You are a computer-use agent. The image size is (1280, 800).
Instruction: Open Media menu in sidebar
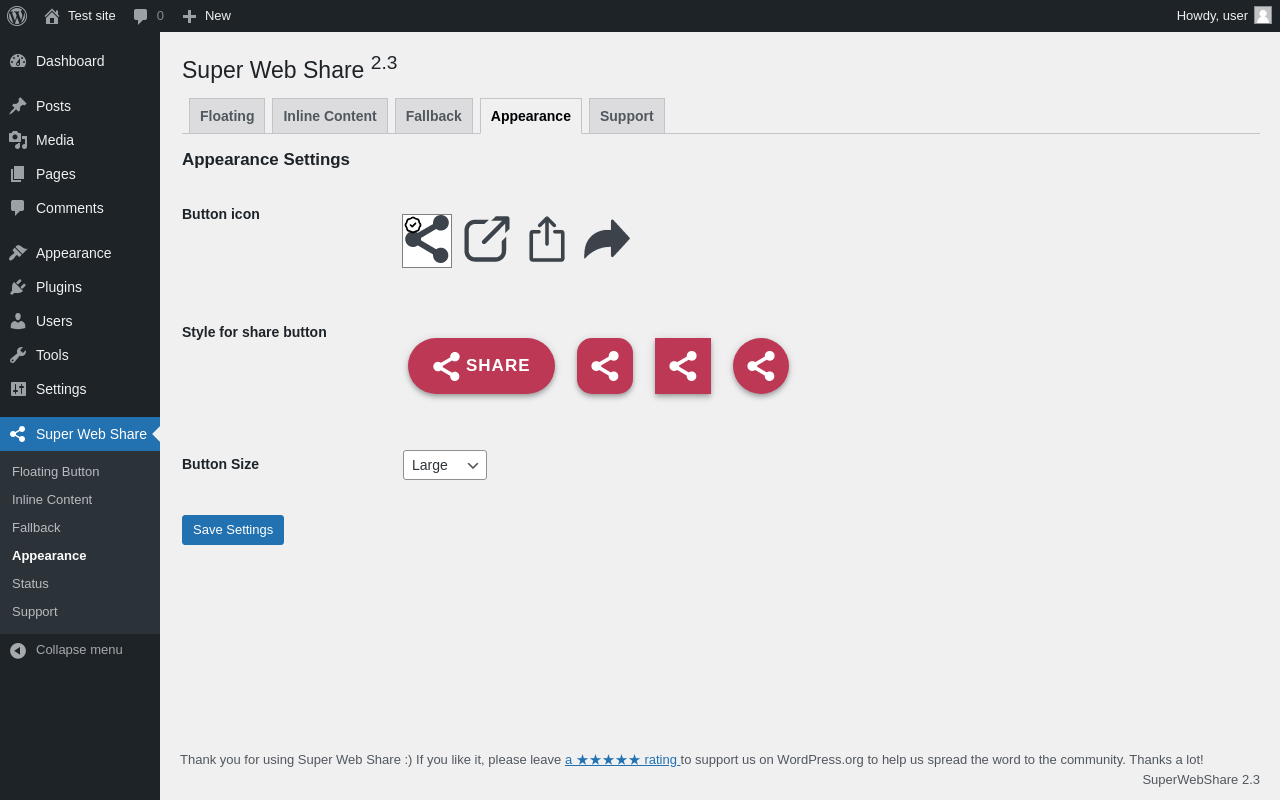coord(80,140)
